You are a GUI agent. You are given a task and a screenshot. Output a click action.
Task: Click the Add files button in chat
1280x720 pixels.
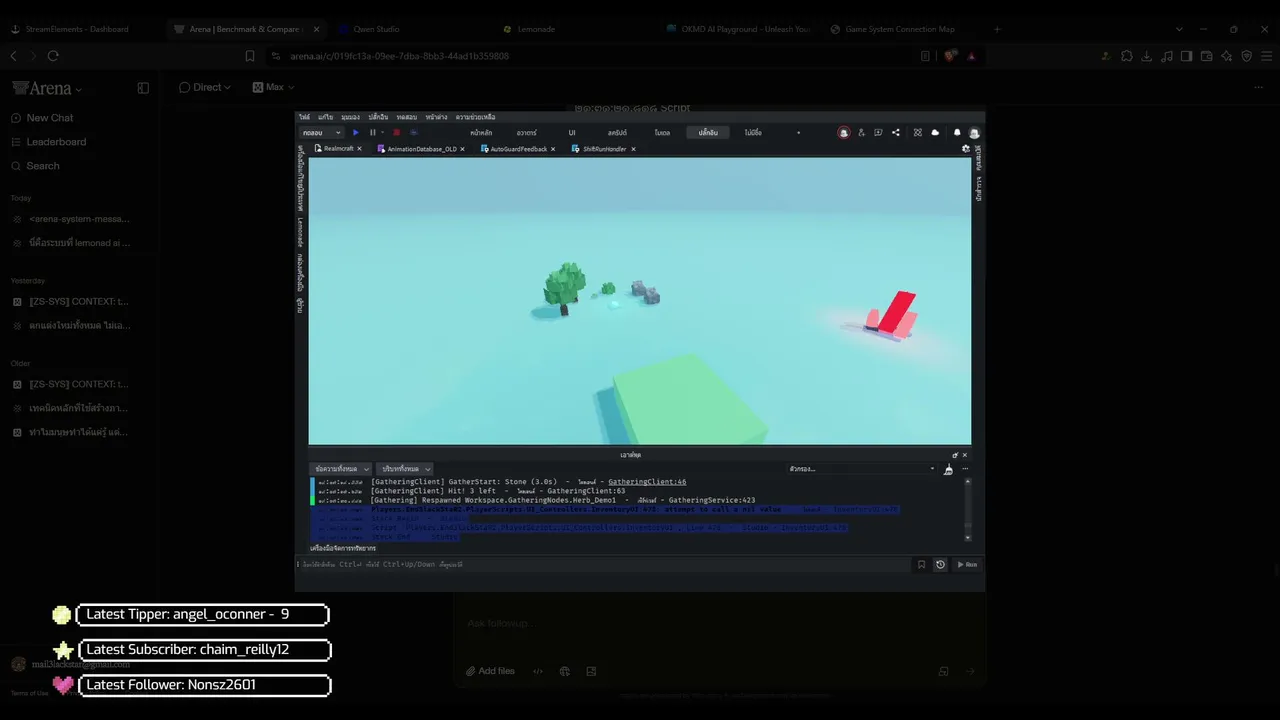tap(490, 671)
